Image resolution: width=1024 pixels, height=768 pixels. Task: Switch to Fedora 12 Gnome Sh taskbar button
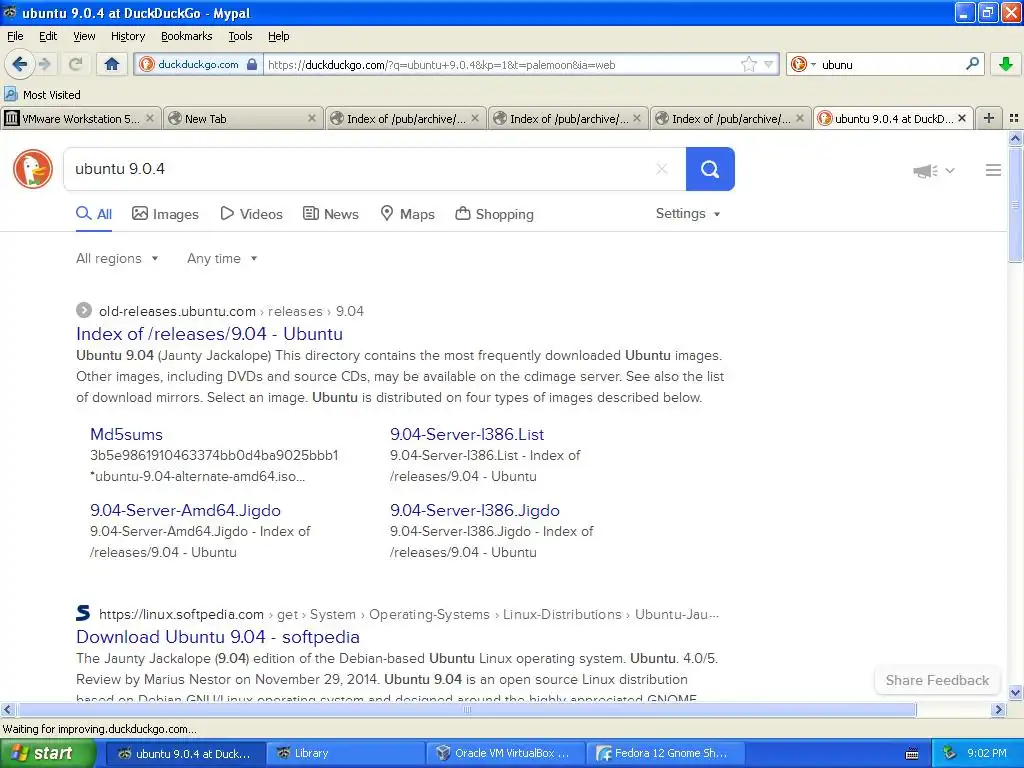tap(664, 753)
